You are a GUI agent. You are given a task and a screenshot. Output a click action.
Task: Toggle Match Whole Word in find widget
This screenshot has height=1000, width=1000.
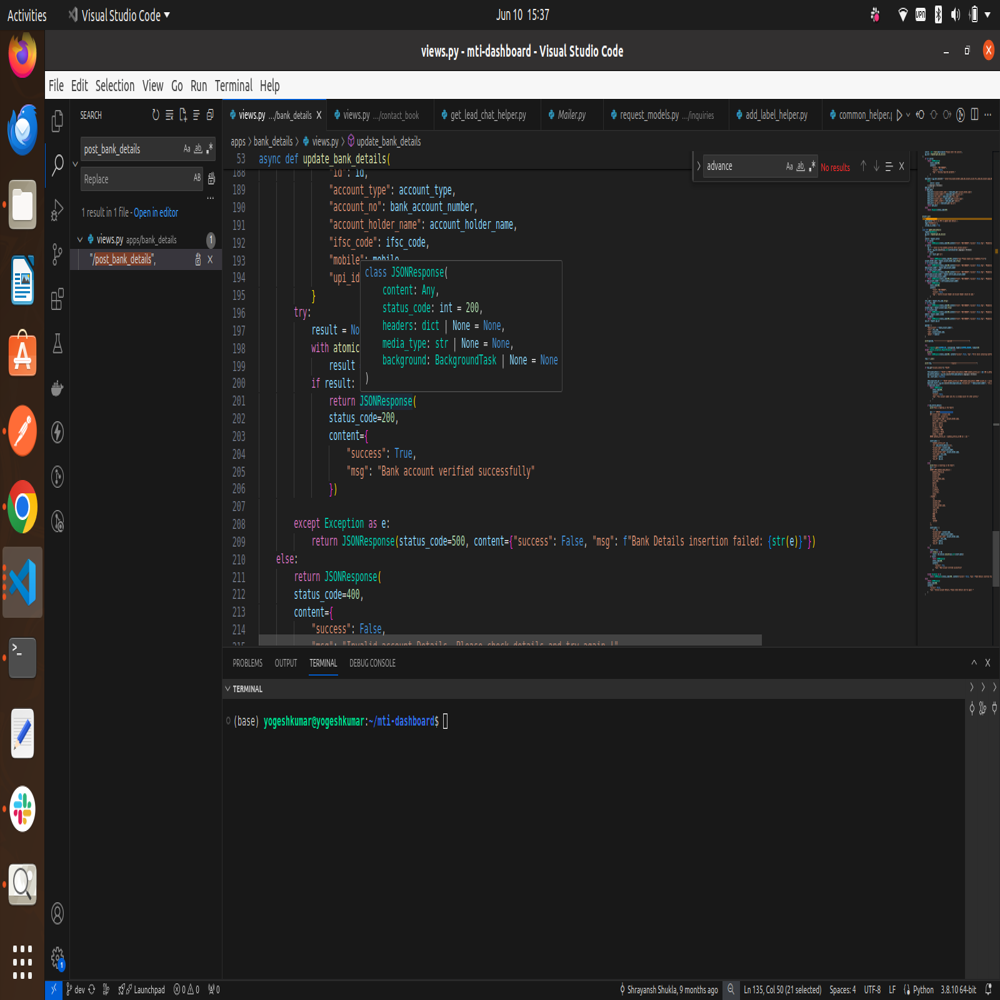(x=800, y=166)
